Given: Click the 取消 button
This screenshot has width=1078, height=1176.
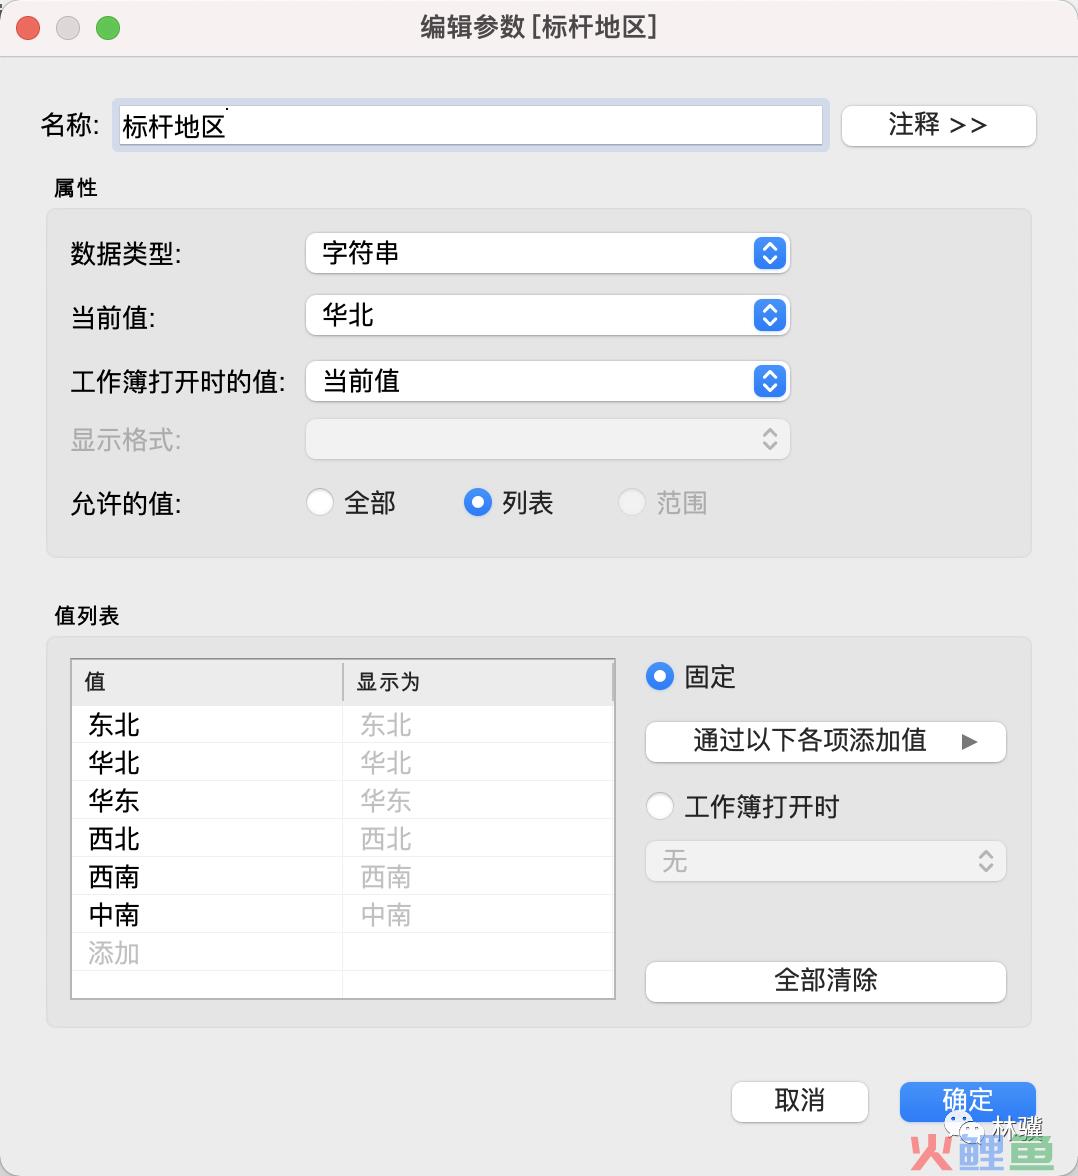Looking at the screenshot, I should [800, 1101].
